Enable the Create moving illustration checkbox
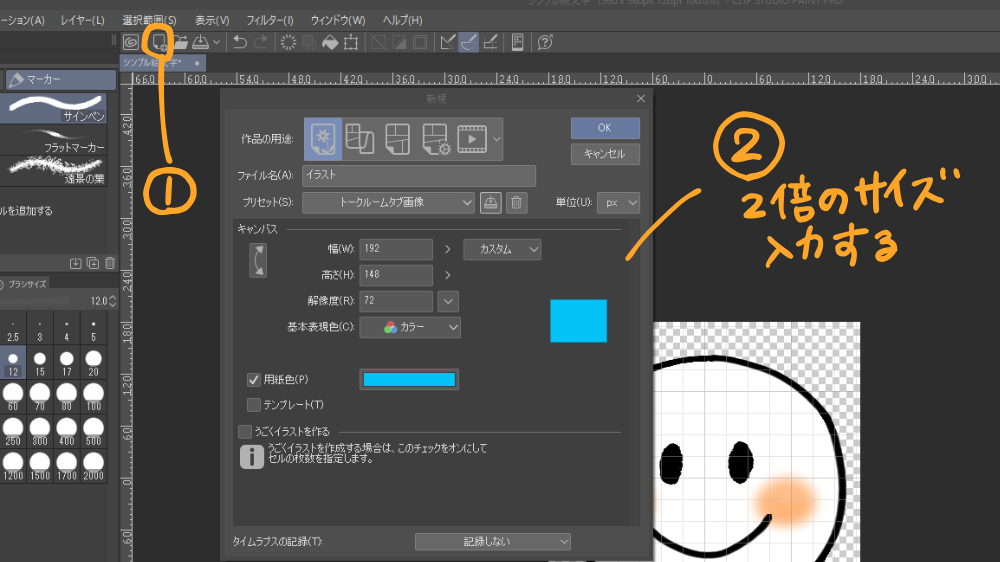1000x562 pixels. click(x=245, y=432)
